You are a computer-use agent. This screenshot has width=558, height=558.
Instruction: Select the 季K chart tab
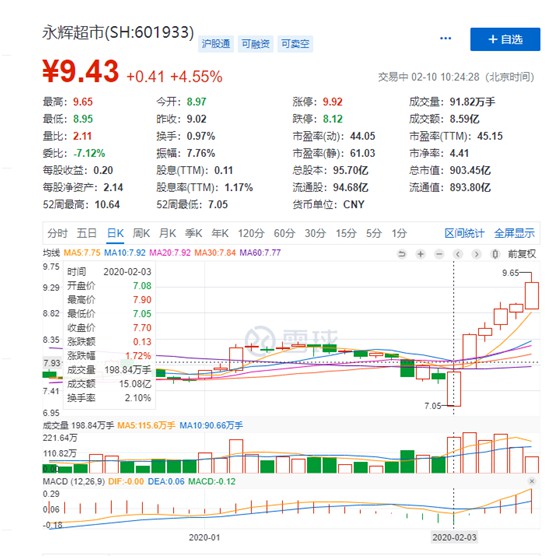(x=194, y=233)
